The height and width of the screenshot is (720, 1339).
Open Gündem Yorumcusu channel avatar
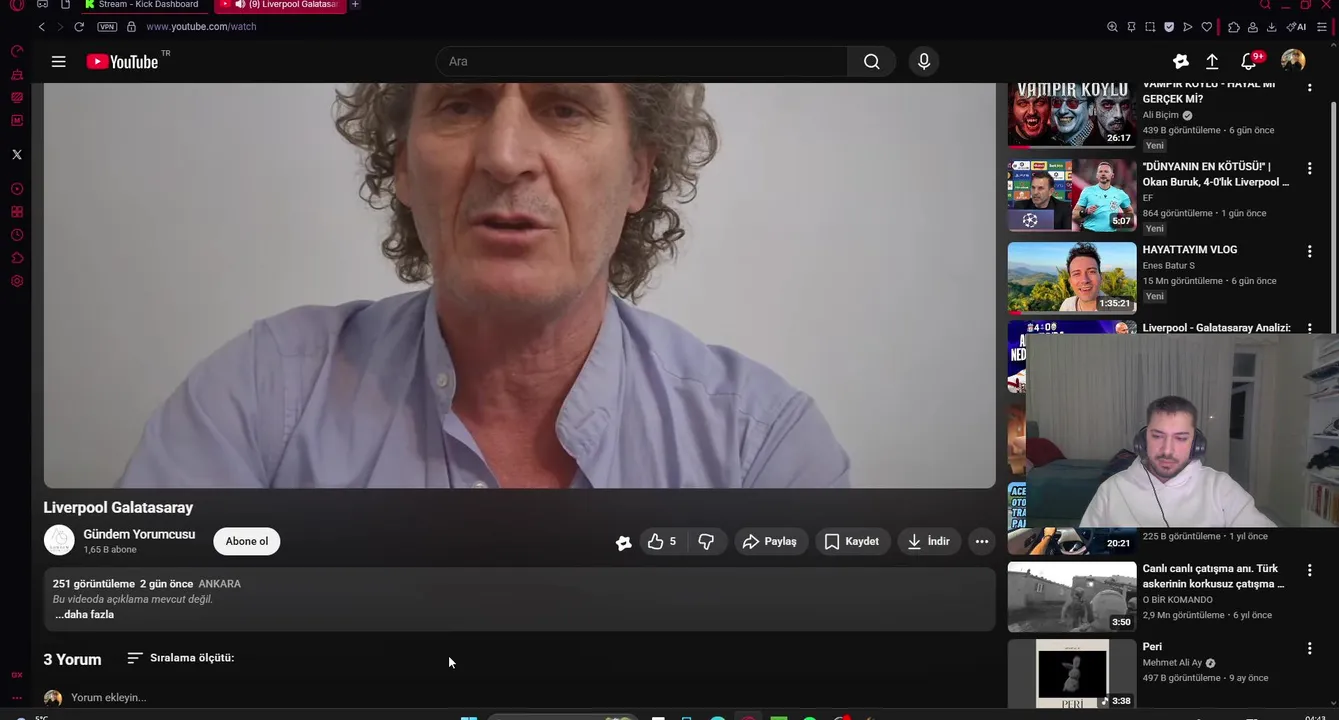click(x=59, y=541)
